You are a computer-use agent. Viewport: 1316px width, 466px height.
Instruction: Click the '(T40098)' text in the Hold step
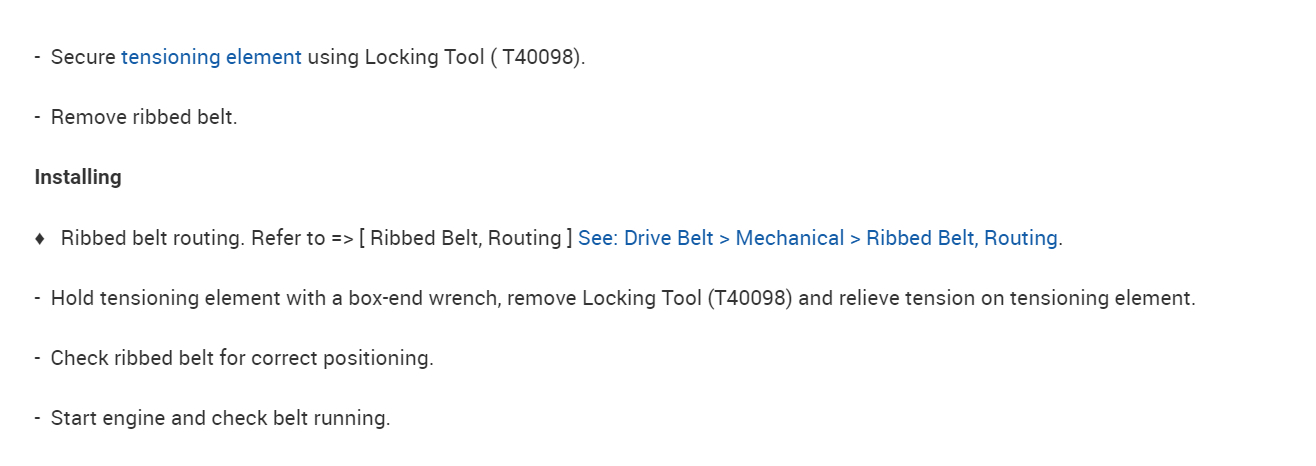point(749,298)
